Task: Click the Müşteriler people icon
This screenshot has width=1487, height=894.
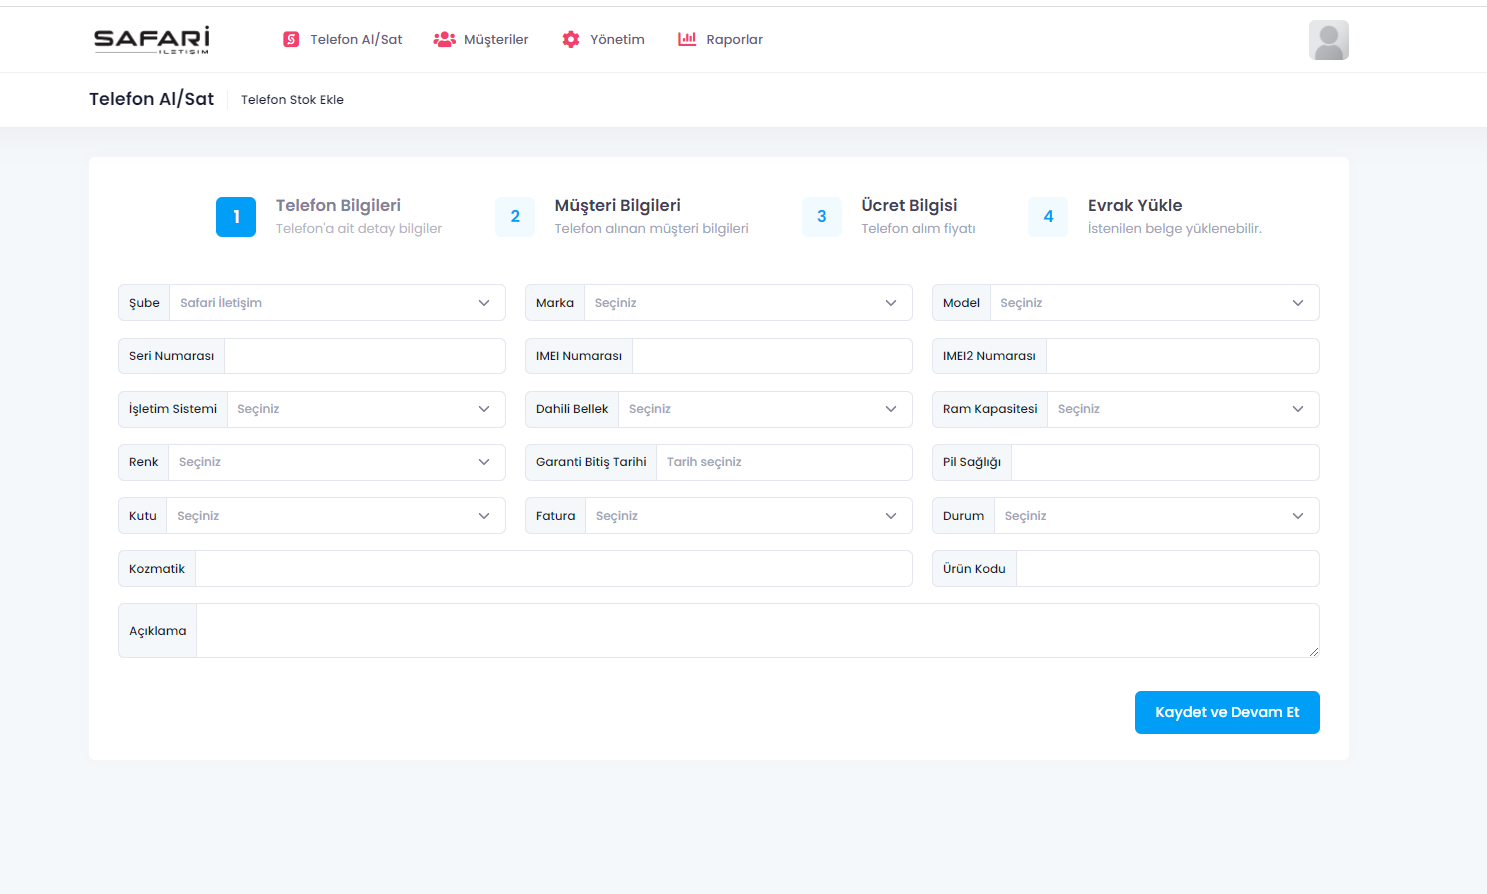Action: pyautogui.click(x=444, y=39)
